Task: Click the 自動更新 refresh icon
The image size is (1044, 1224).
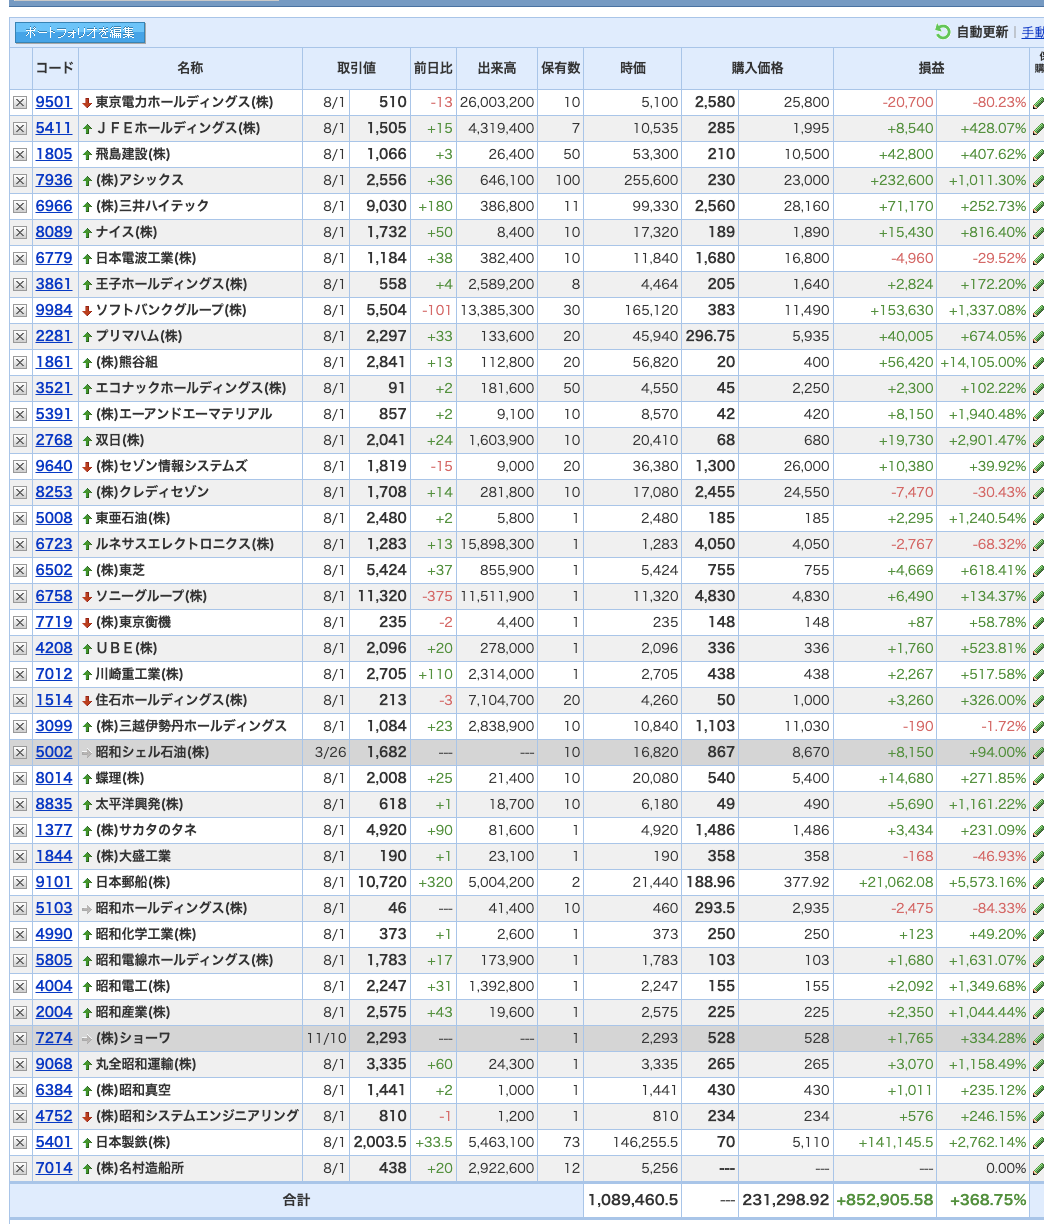Action: click(x=942, y=32)
